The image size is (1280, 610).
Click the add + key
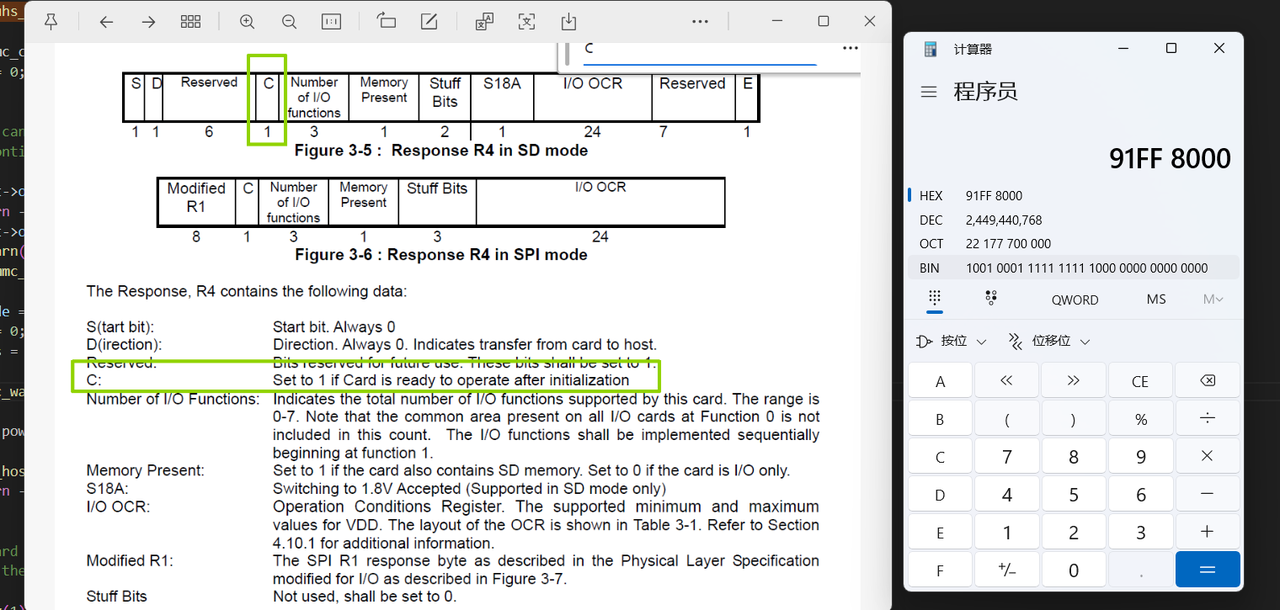tap(1208, 533)
